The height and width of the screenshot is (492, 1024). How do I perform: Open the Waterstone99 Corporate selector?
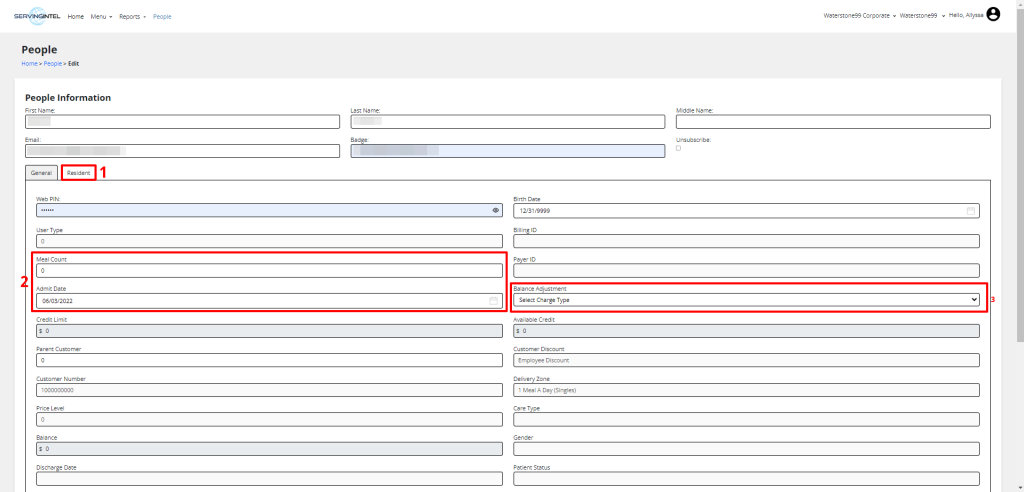[857, 16]
